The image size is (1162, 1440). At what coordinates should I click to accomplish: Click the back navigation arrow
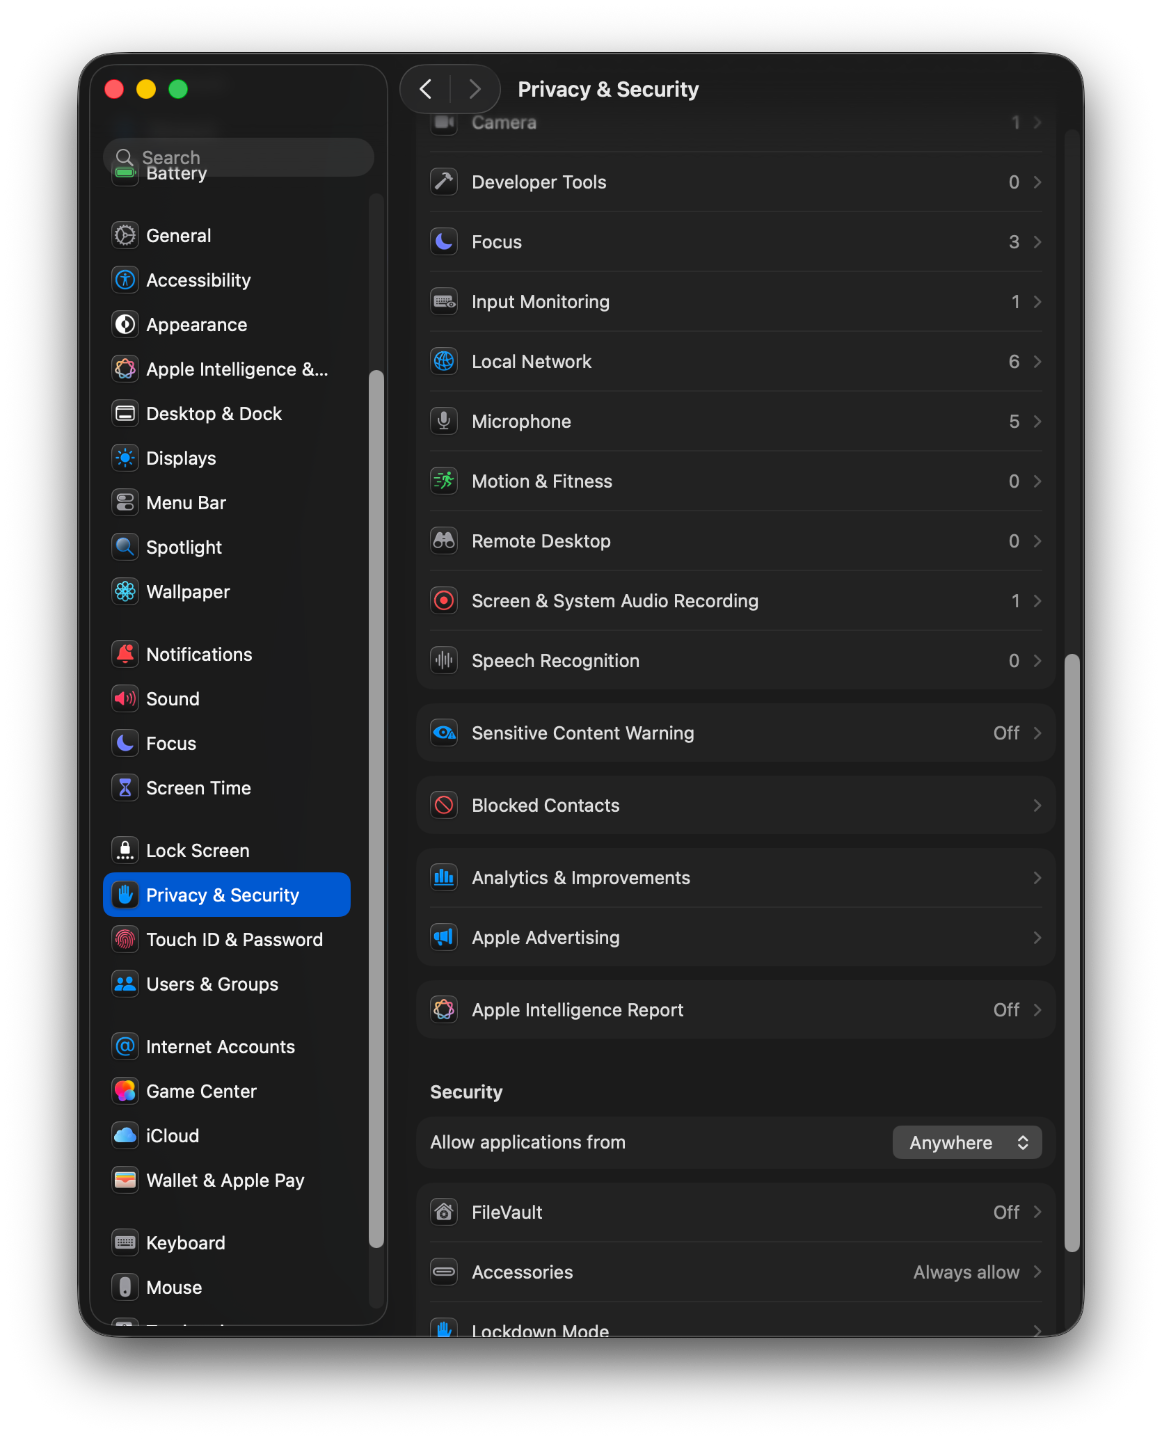[x=426, y=89]
